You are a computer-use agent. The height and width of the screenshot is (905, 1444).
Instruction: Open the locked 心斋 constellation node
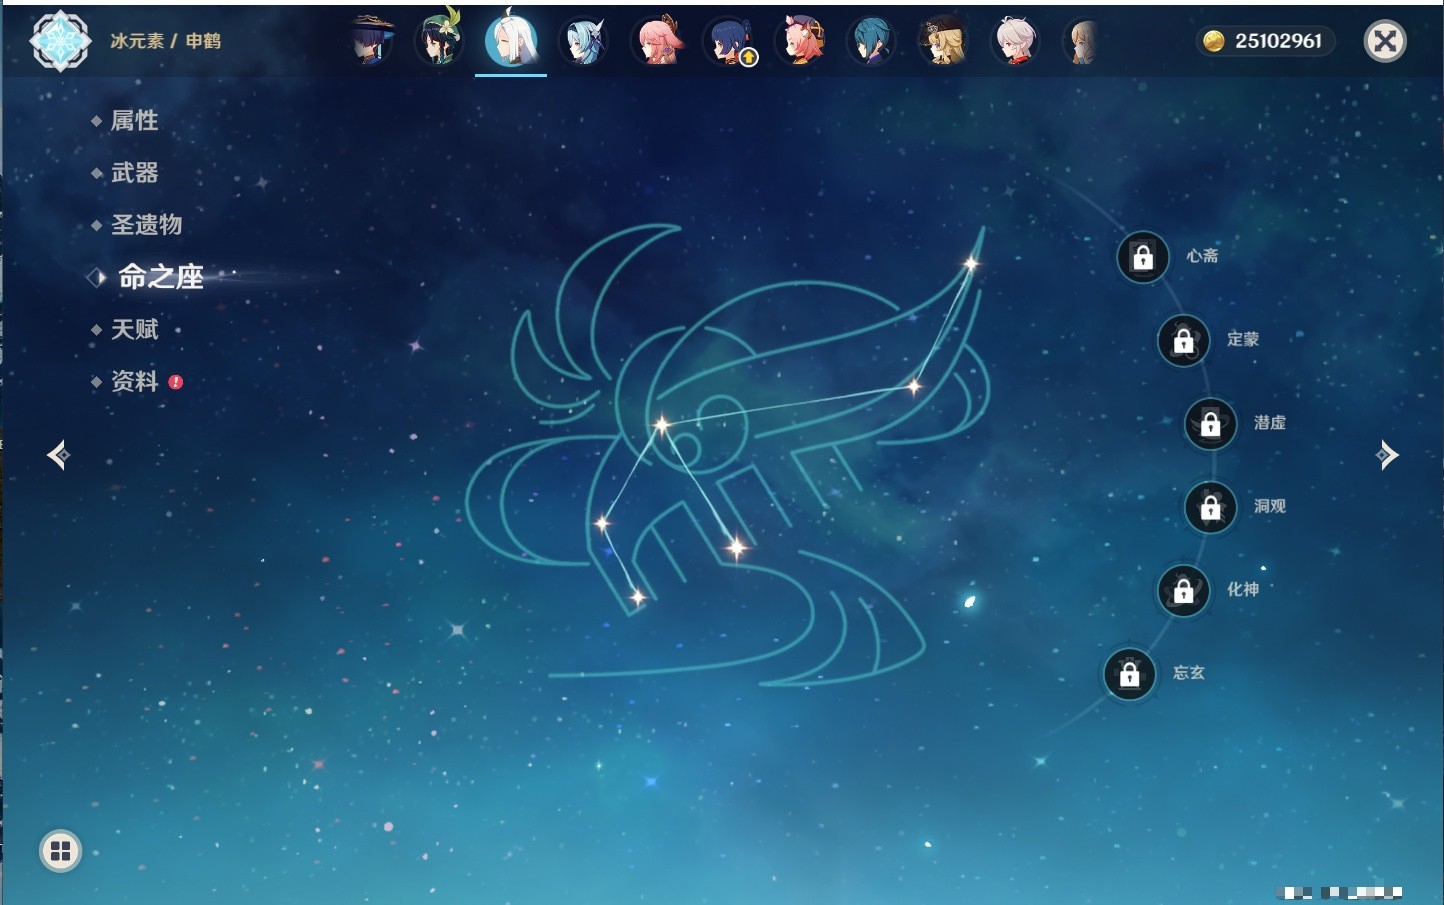pos(1143,257)
